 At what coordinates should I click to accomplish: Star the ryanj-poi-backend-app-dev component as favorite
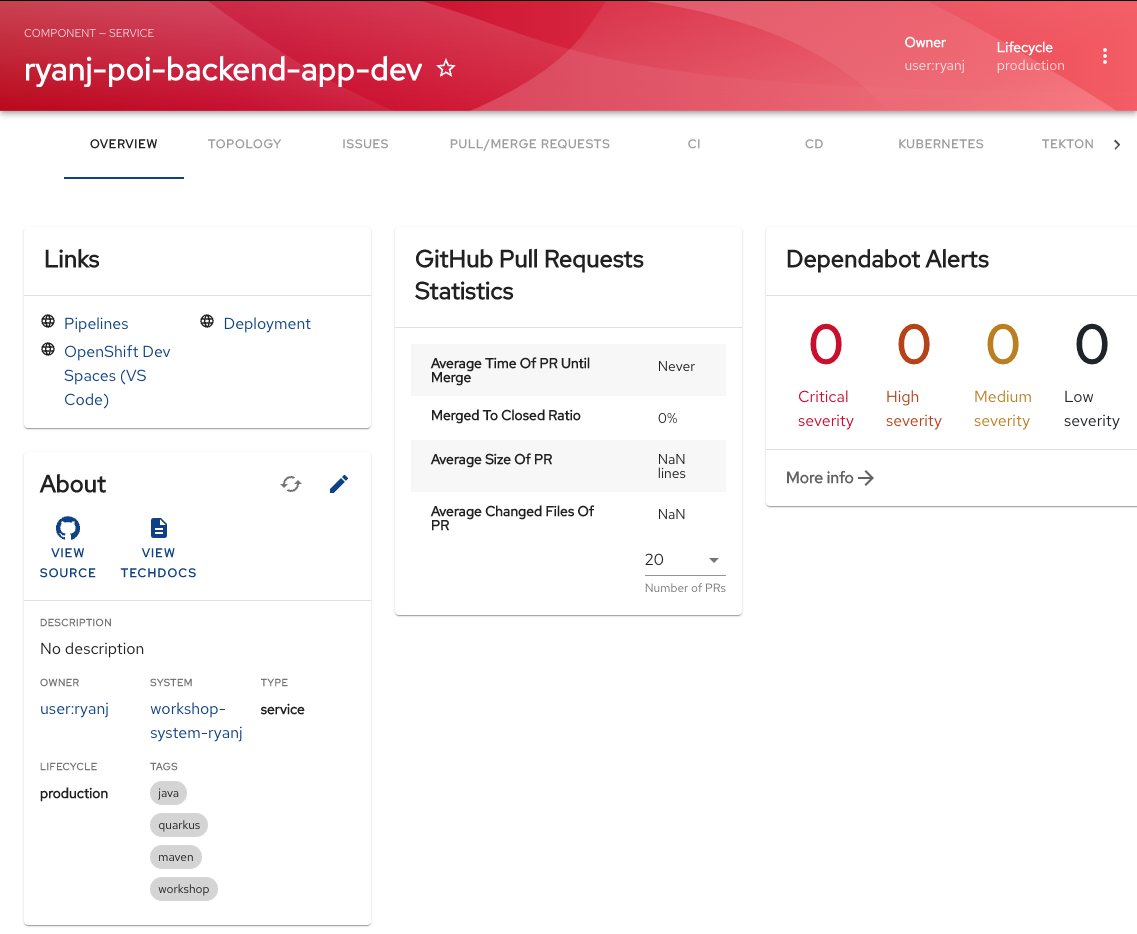[x=446, y=69]
